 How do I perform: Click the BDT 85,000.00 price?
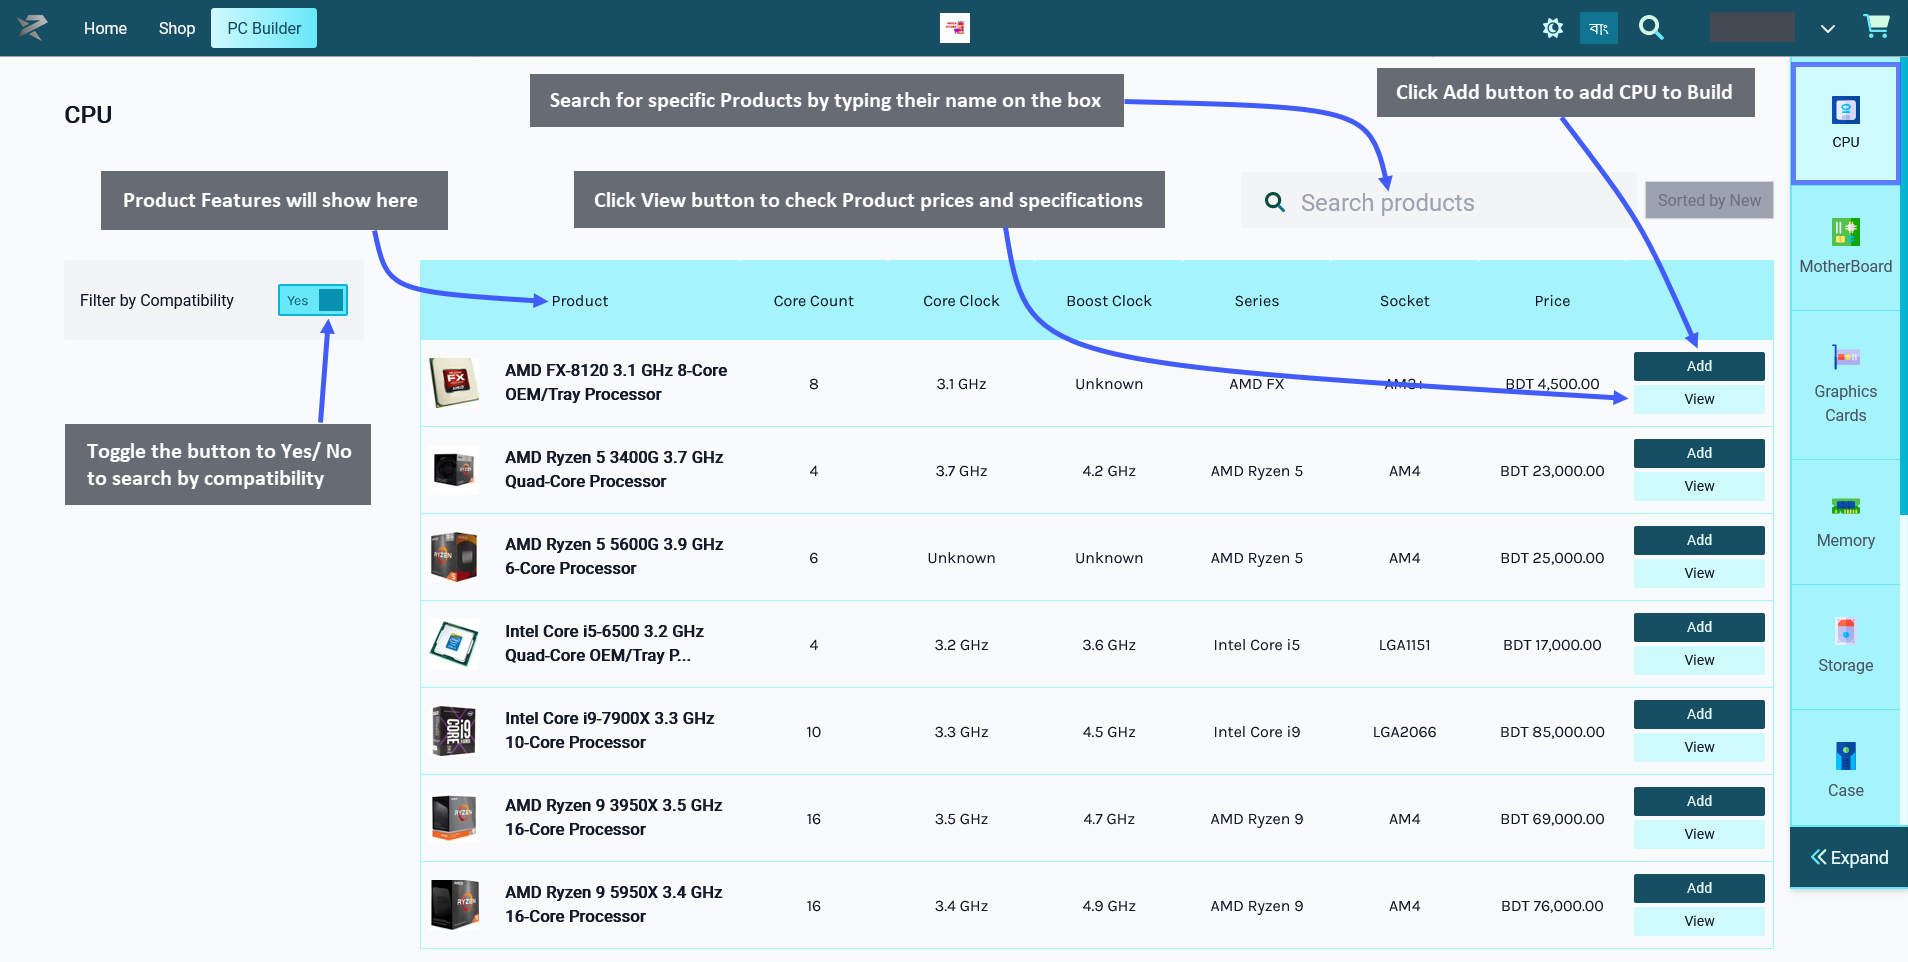coord(1552,732)
